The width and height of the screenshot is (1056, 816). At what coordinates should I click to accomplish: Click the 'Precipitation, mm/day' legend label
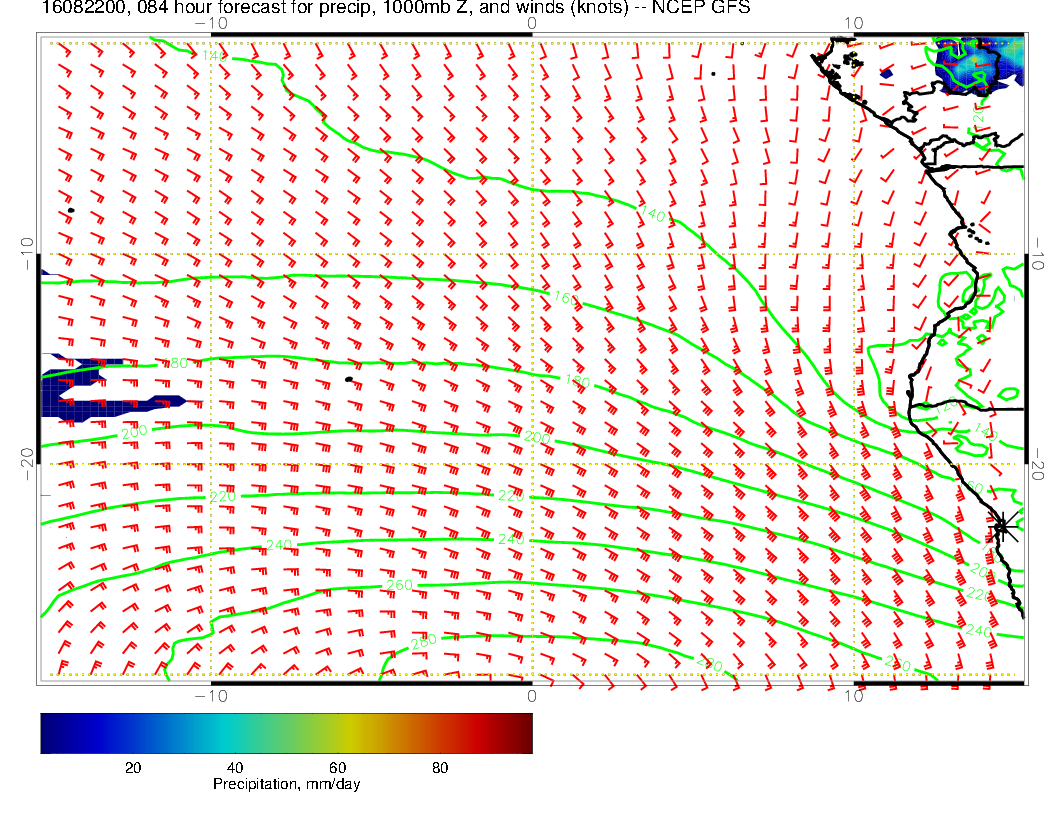[x=286, y=785]
